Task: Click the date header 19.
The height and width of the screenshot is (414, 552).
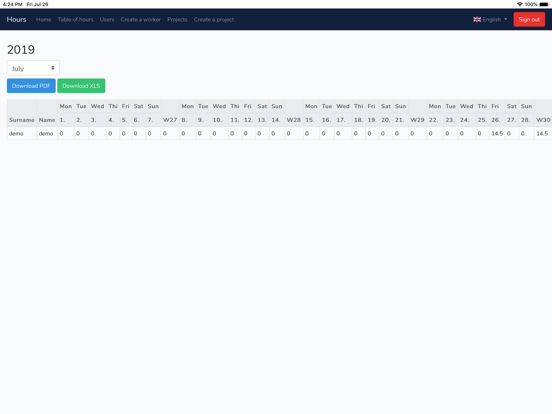Action: pyautogui.click(x=372, y=120)
